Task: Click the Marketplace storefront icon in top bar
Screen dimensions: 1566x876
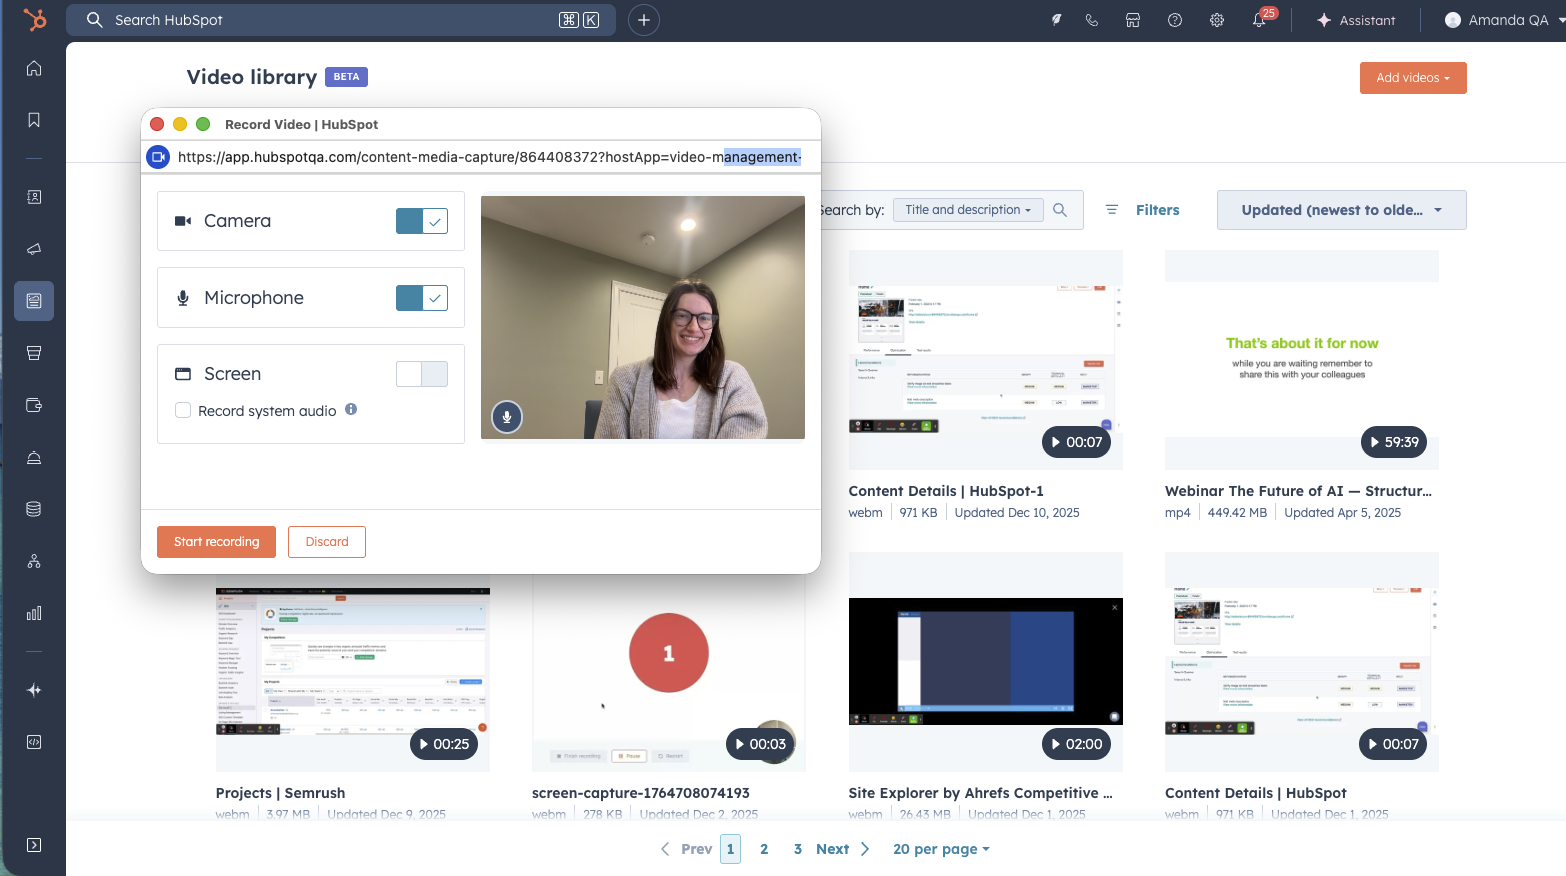Action: [1133, 20]
